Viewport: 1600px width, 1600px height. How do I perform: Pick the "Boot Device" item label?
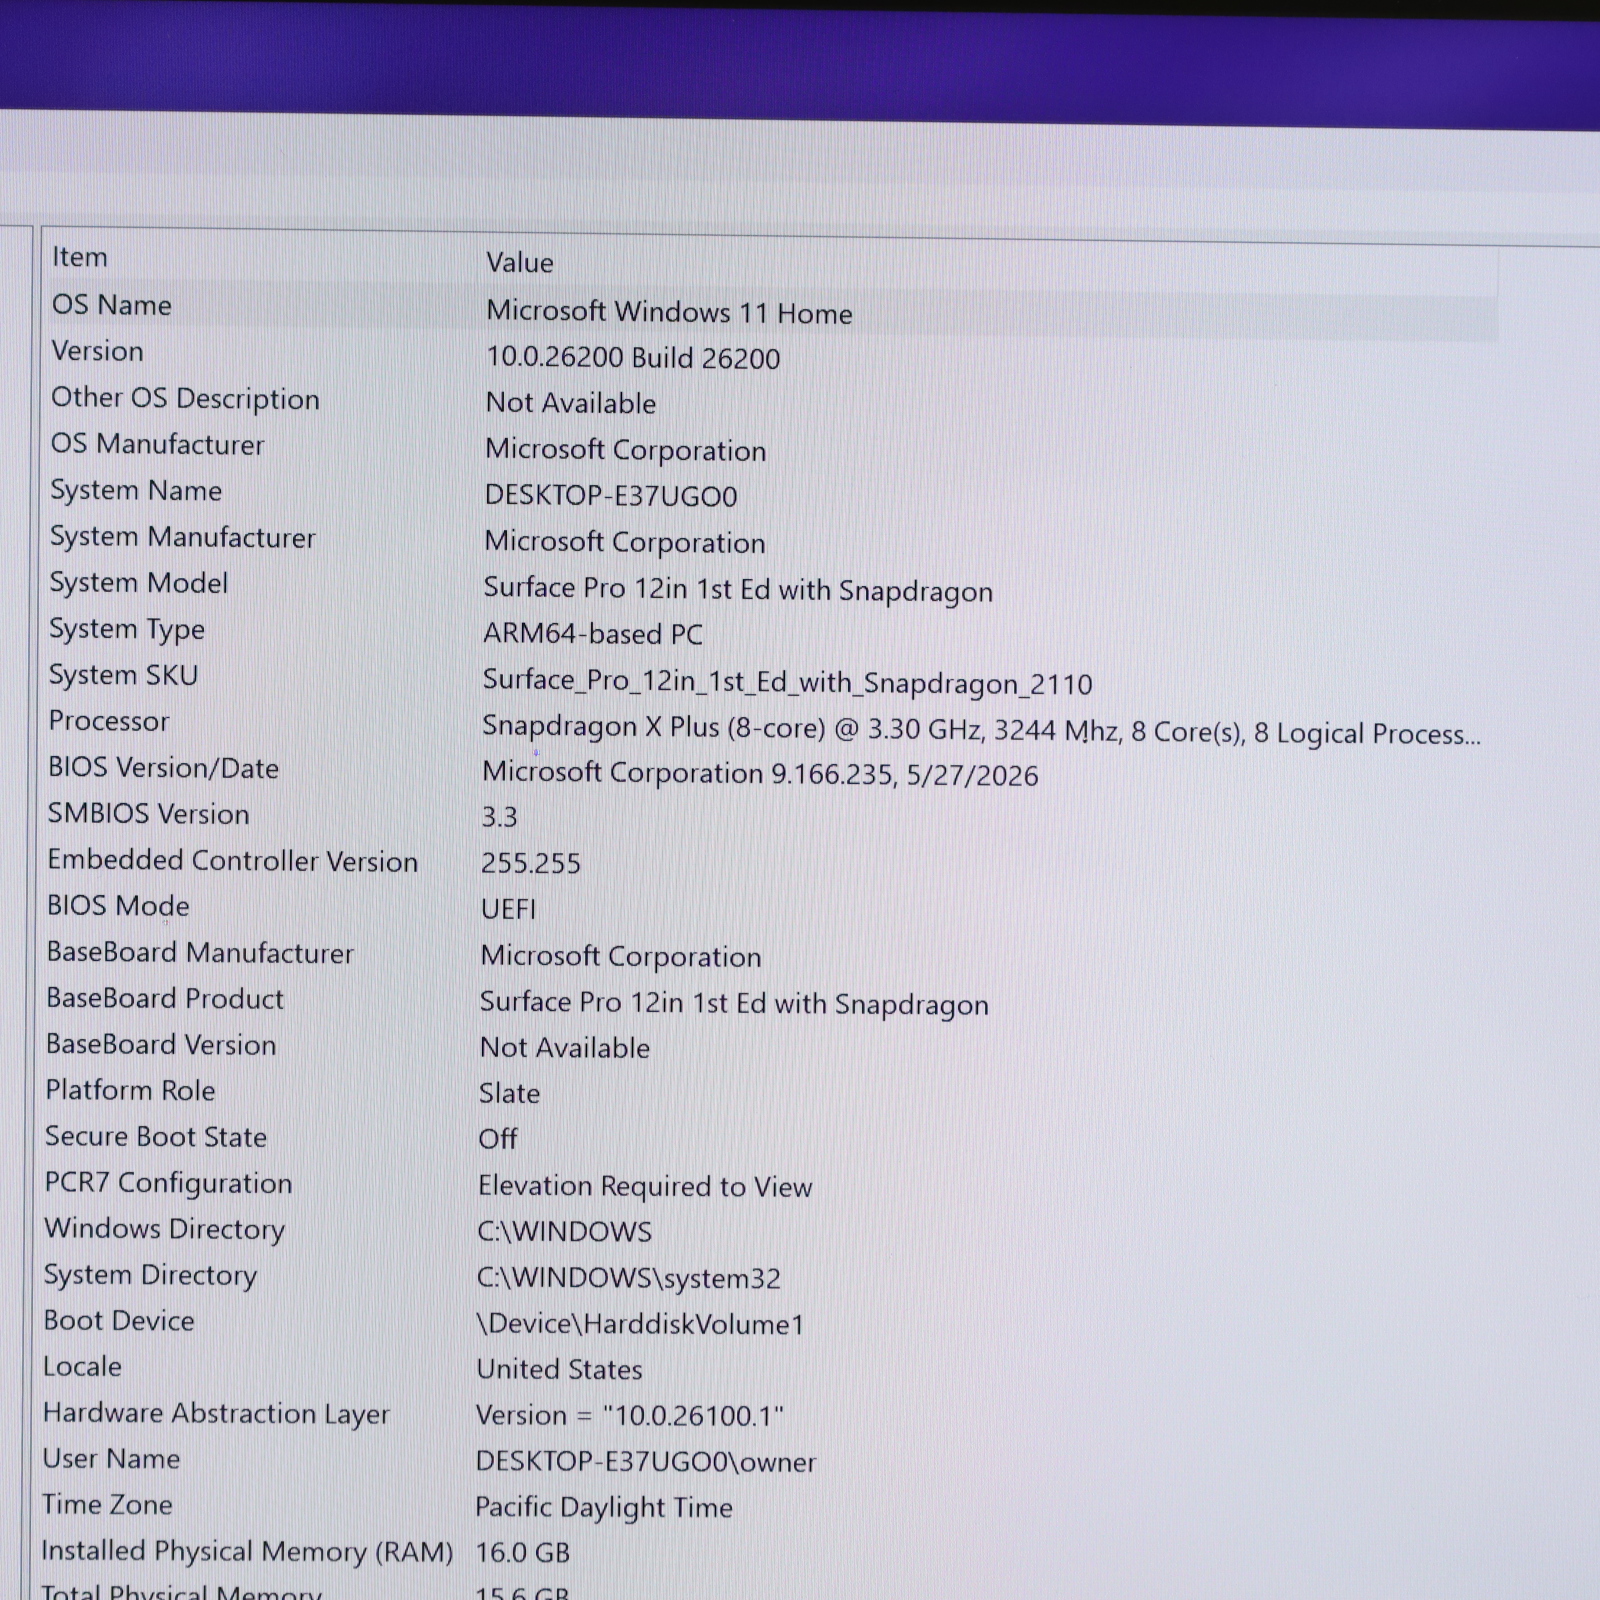coord(119,1321)
